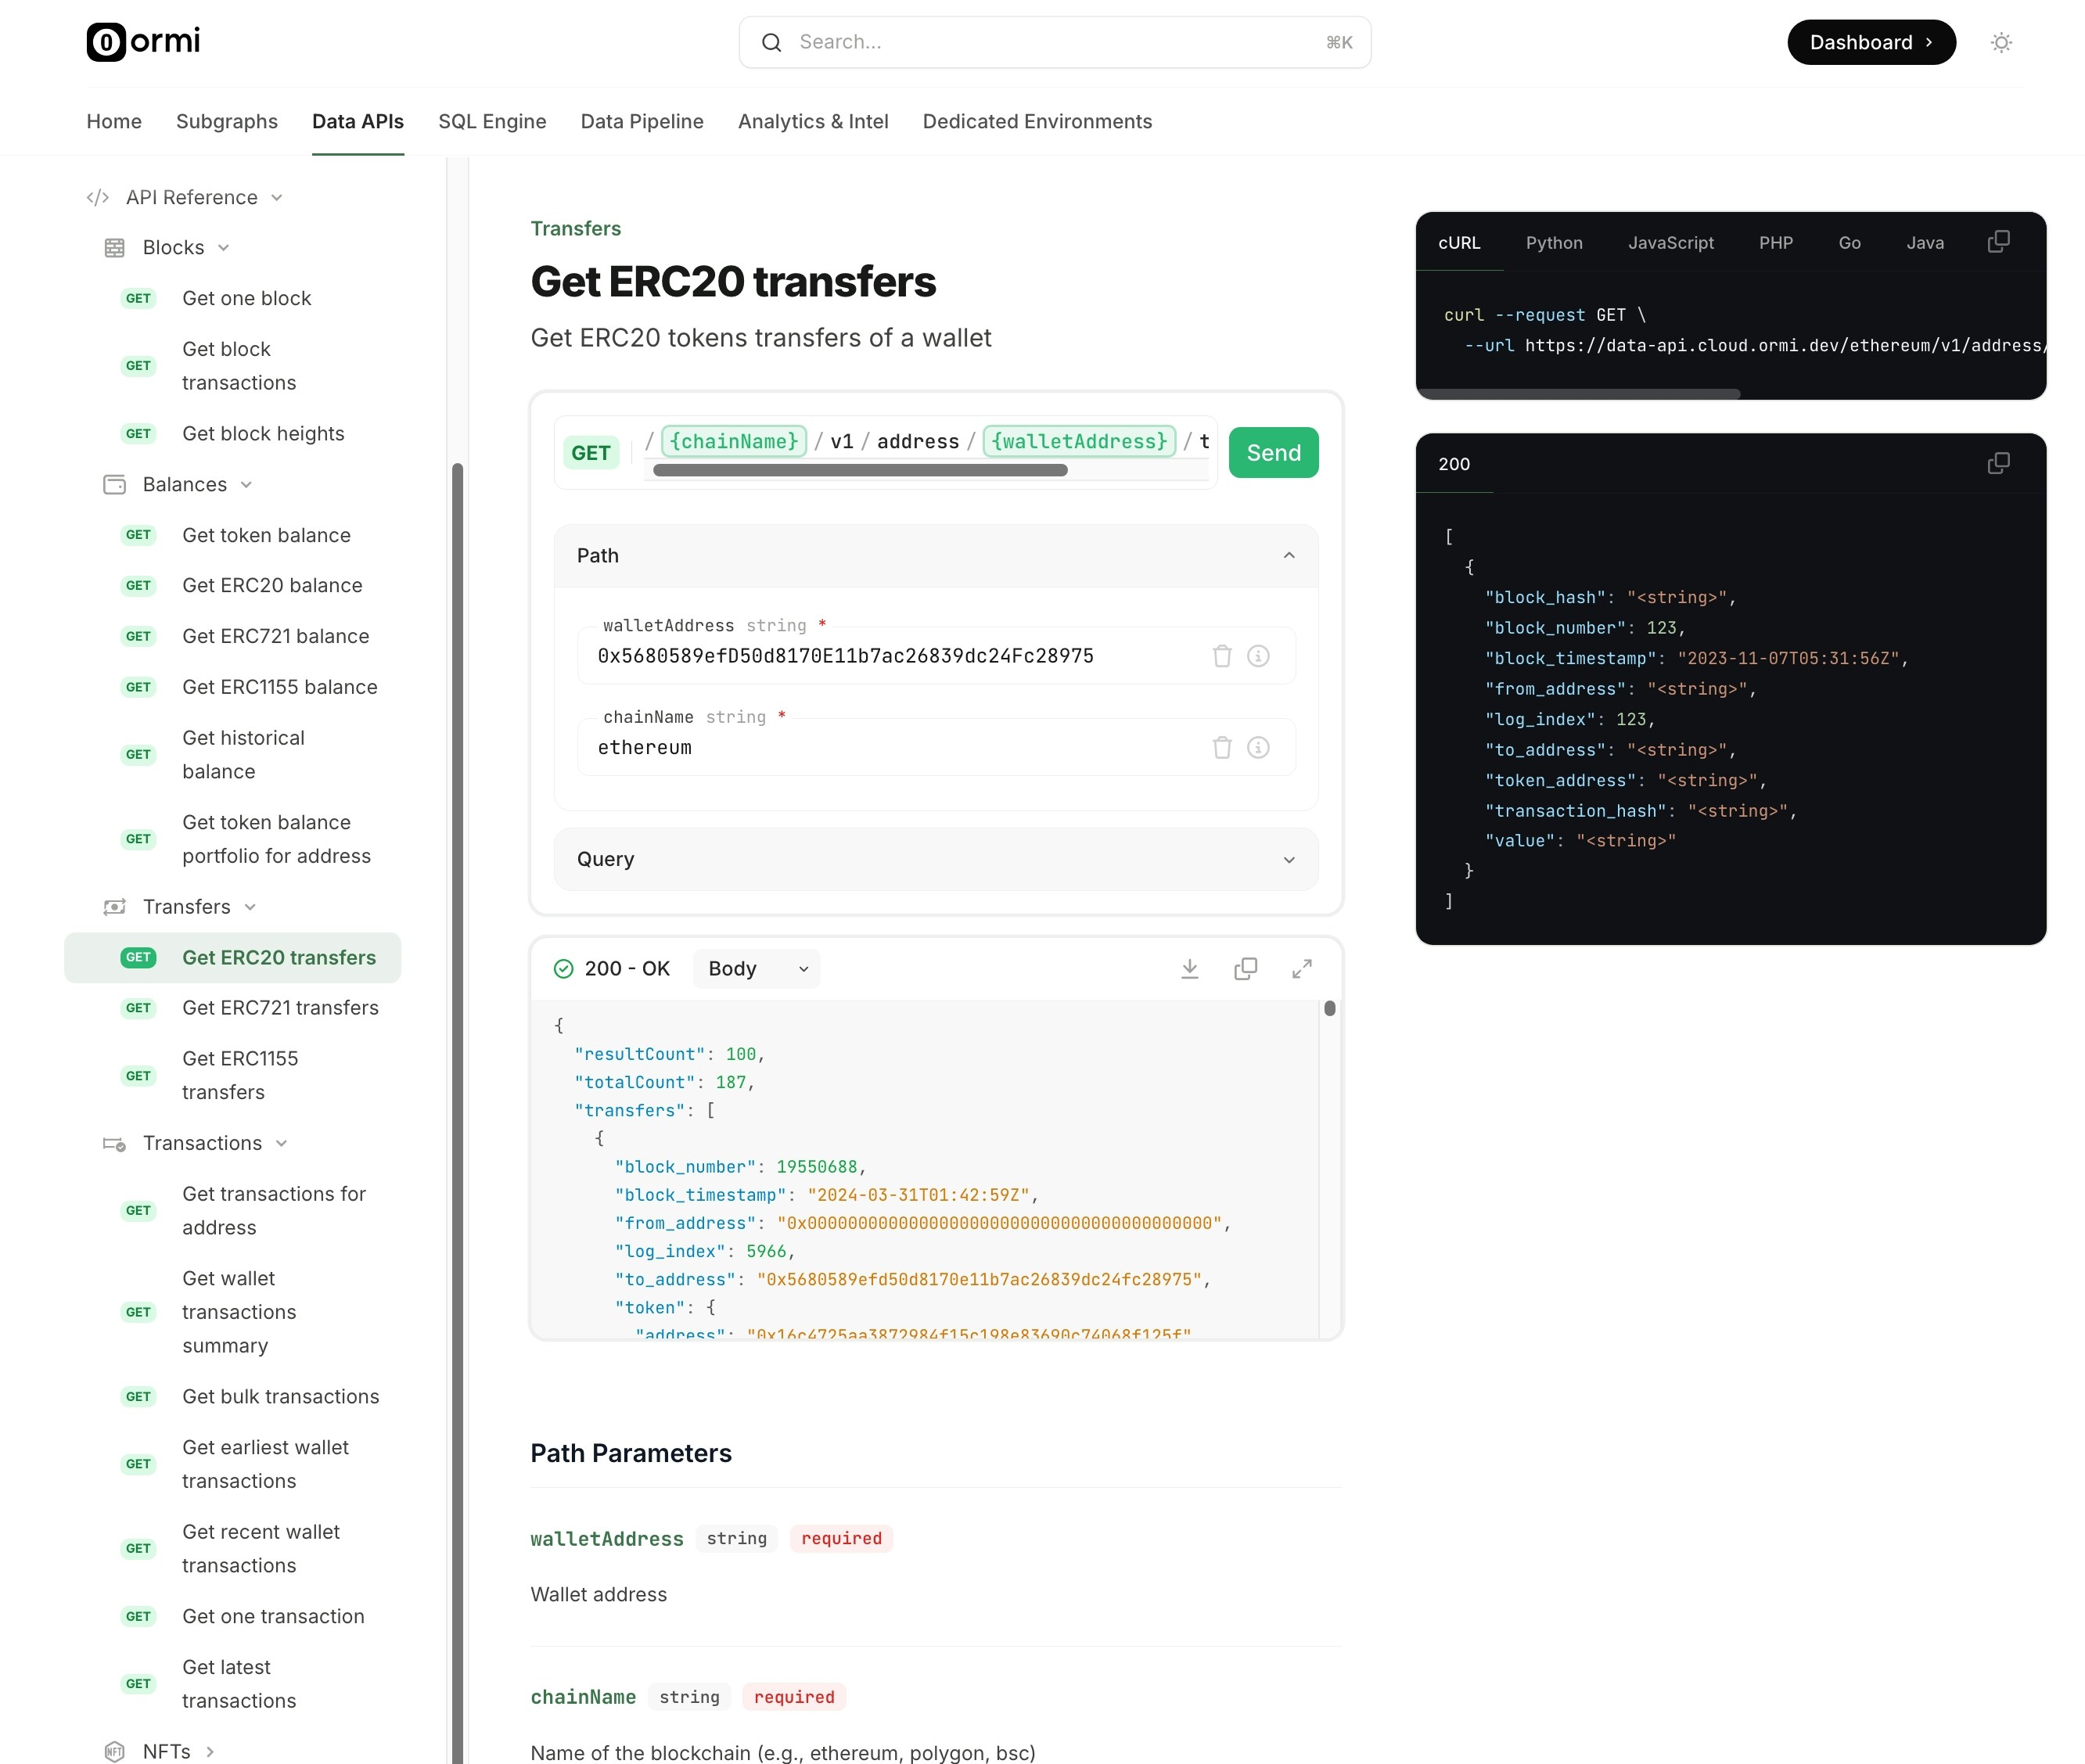Screen dimensions: 2085x1764
Task: Open info for the chainName parameter
Action: [x=1258, y=747]
